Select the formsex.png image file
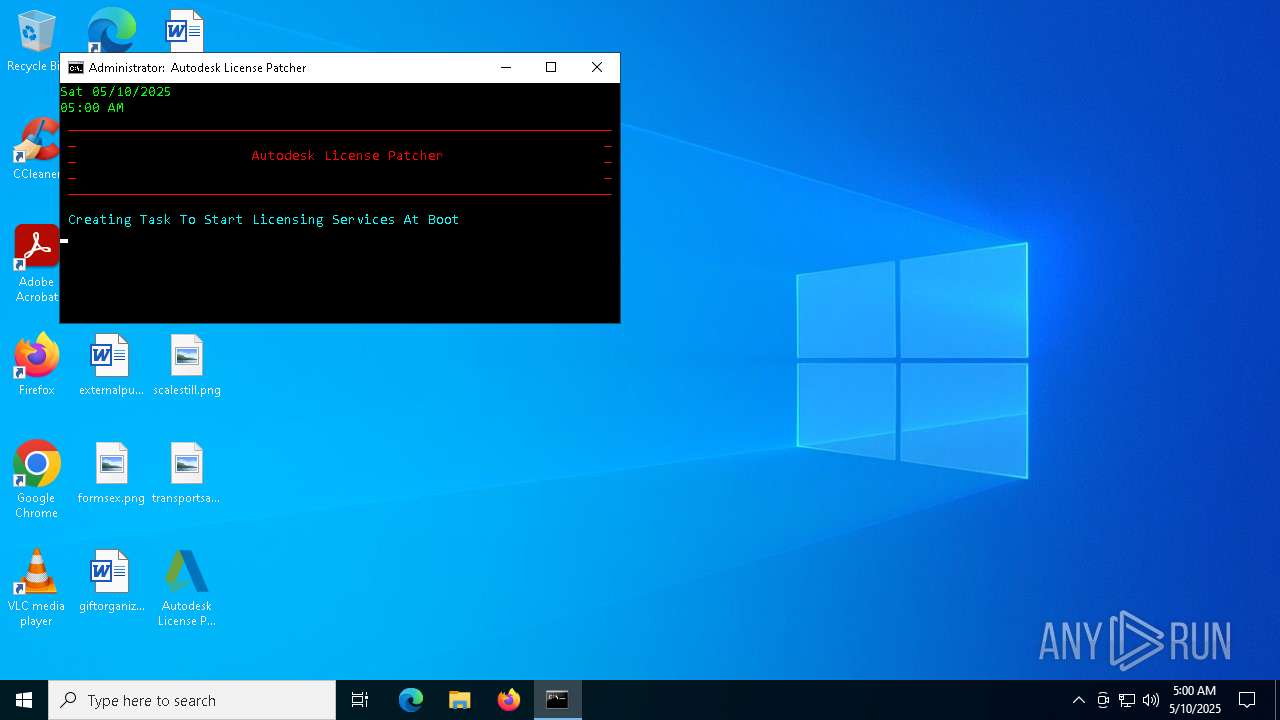The image size is (1280, 720). [111, 473]
